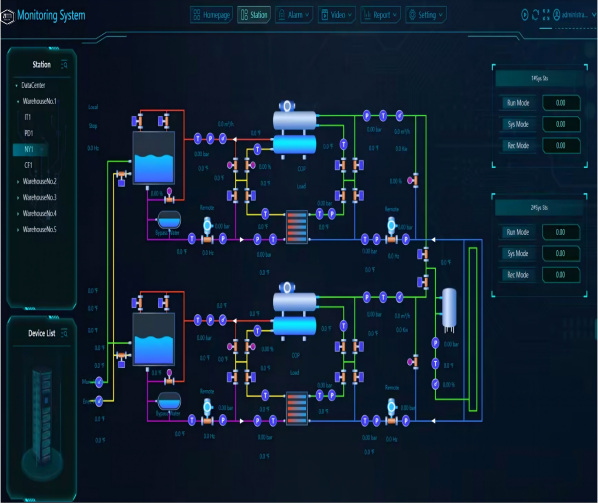Click the administrator user avatar icon
Image resolution: width=598 pixels, height=504 pixels.
coord(556,15)
